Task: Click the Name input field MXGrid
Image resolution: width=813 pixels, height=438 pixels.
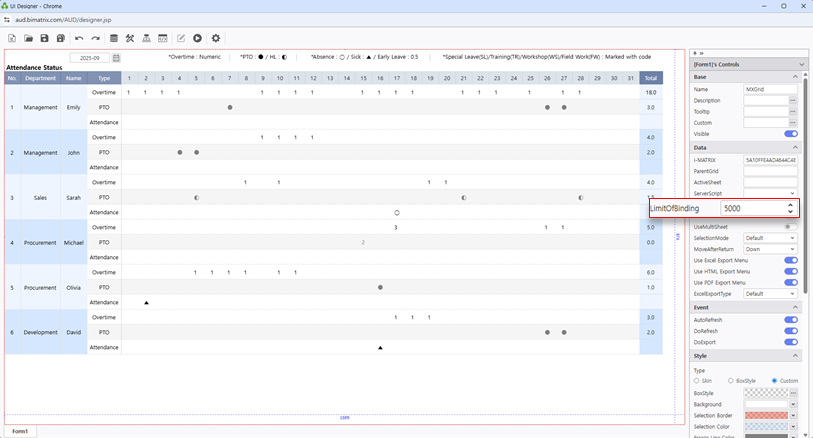Action: [x=770, y=89]
